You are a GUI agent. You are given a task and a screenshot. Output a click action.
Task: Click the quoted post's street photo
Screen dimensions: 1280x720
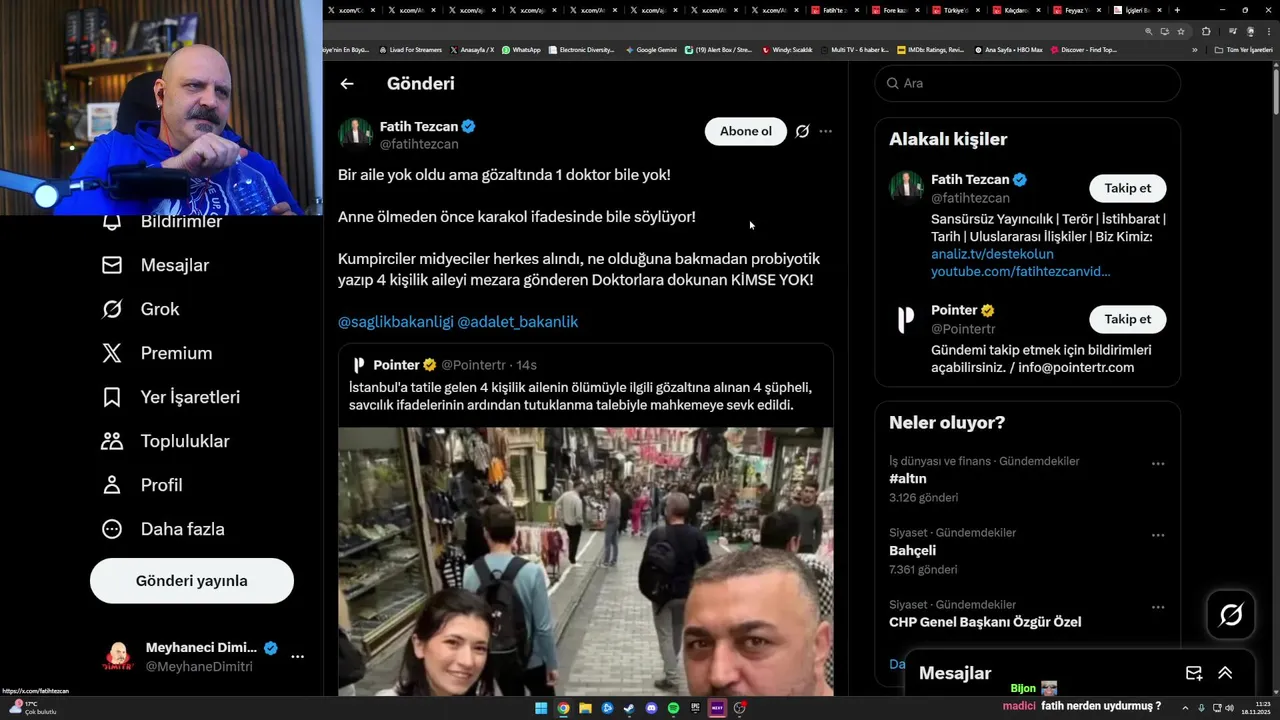585,562
